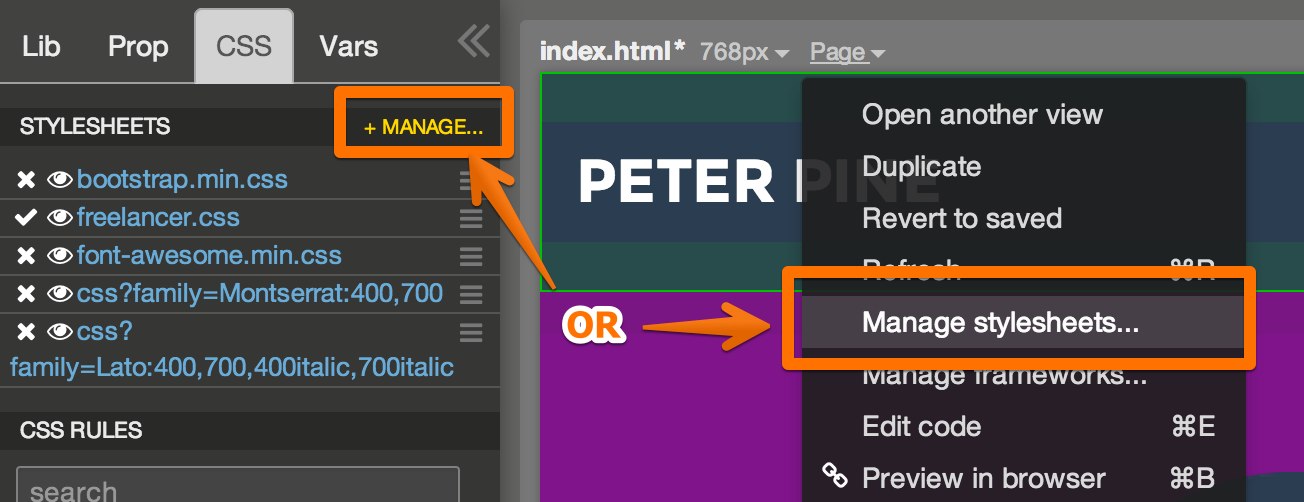The width and height of the screenshot is (1304, 502).
Task: Open the font-awesome.min.css stylesheet link
Action: click(209, 255)
